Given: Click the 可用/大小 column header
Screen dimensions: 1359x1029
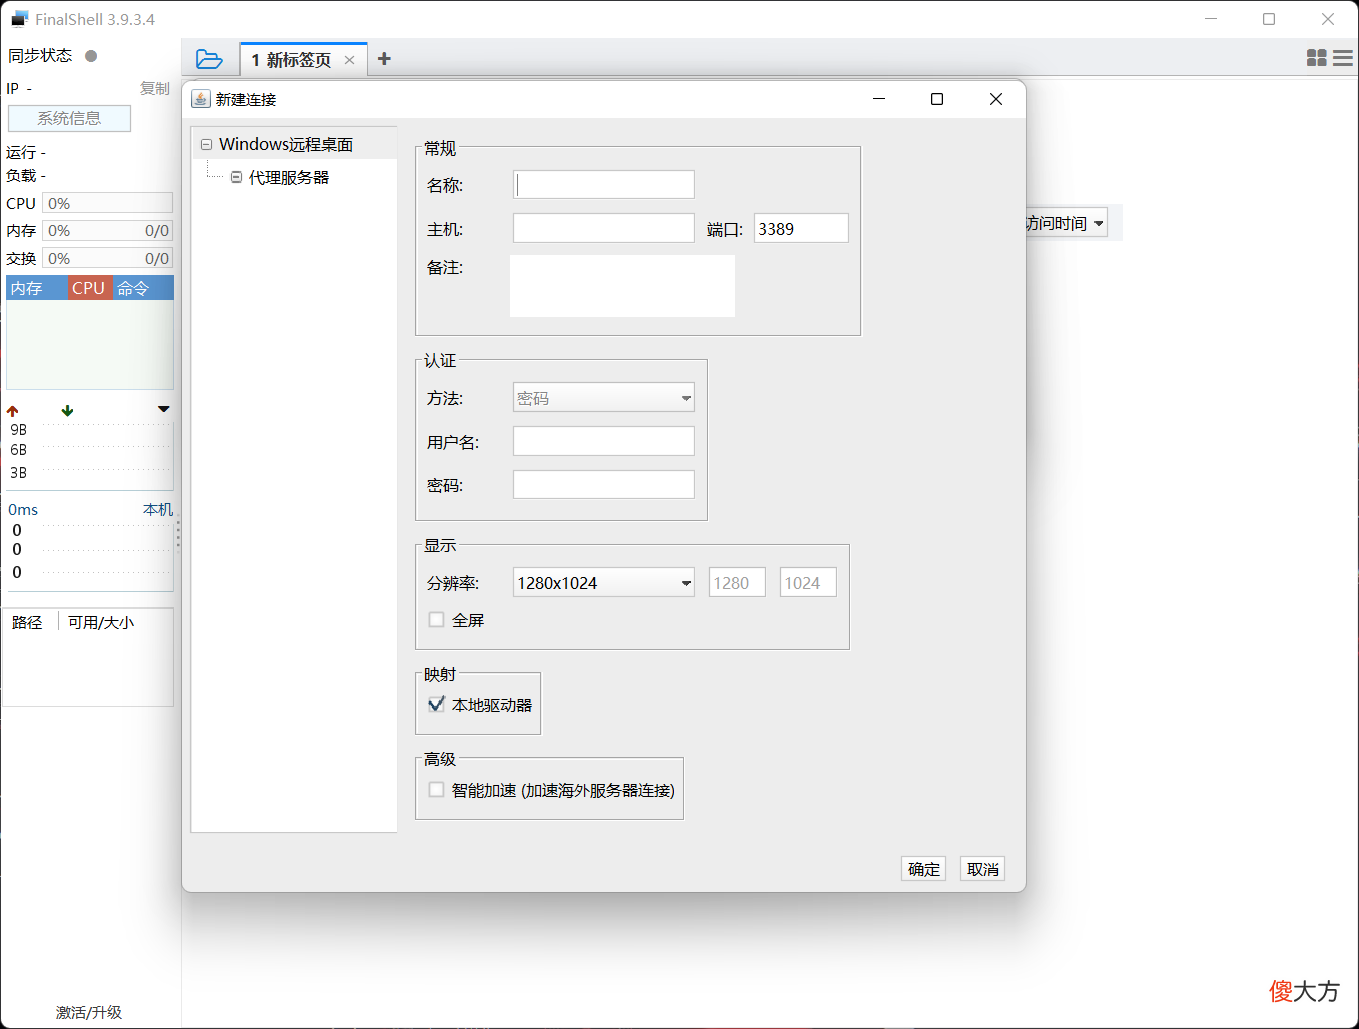Looking at the screenshot, I should (101, 622).
